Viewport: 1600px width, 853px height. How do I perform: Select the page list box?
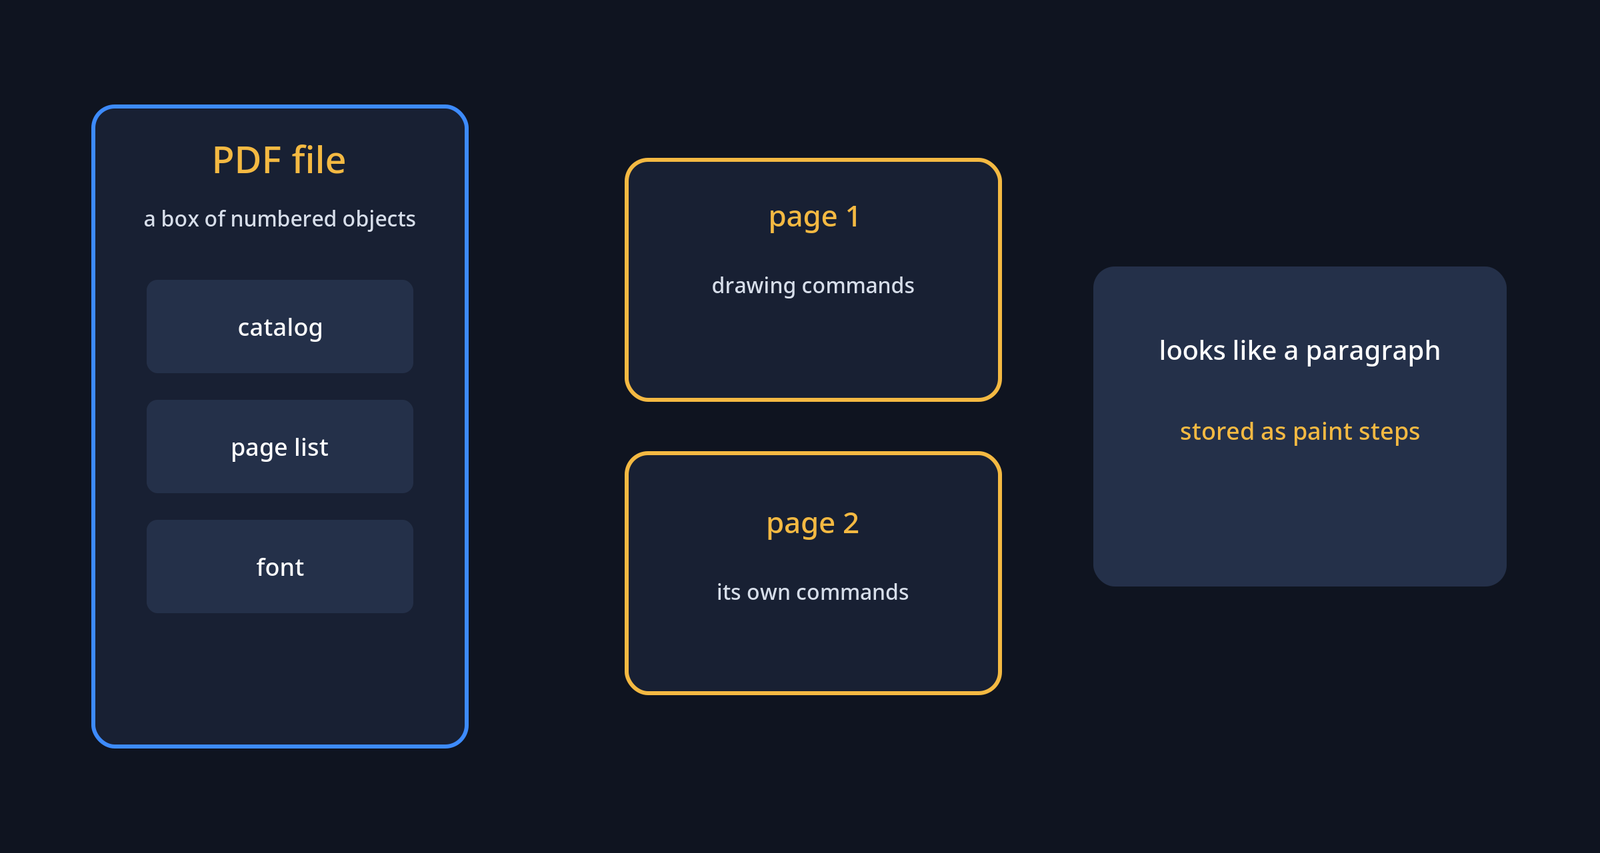280,447
